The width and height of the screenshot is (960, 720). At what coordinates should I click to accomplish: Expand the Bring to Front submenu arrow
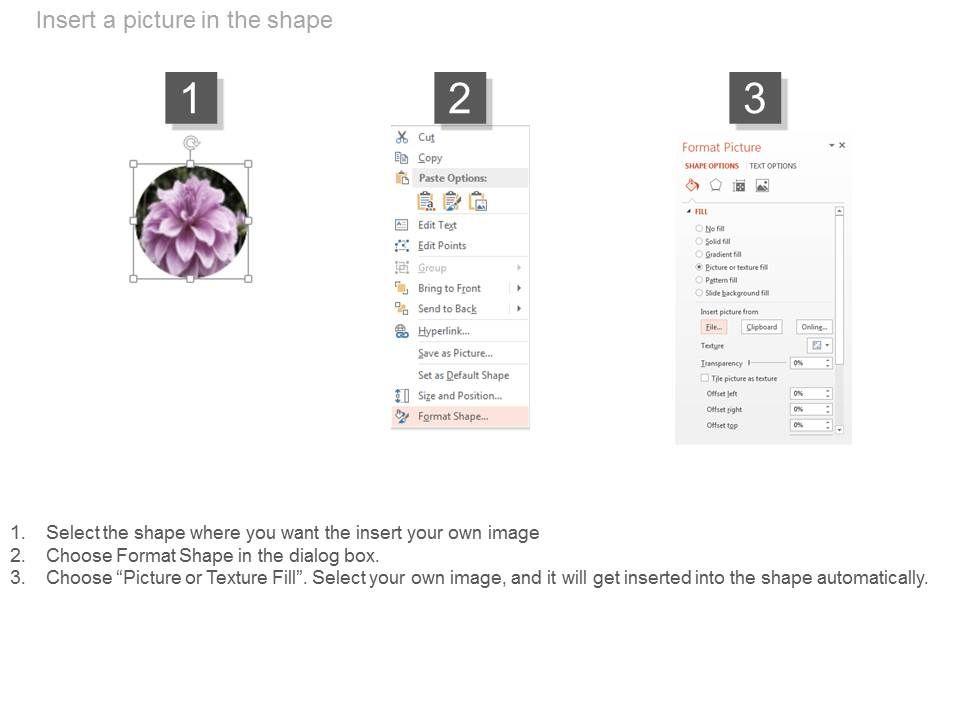519,288
